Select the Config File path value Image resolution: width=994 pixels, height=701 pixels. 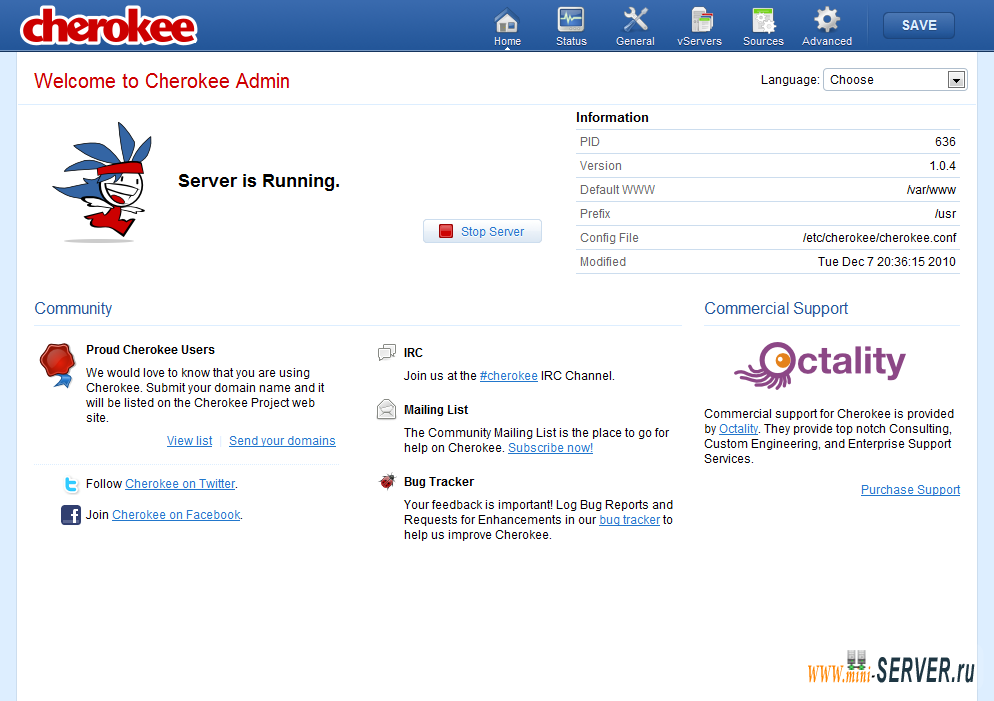point(879,238)
